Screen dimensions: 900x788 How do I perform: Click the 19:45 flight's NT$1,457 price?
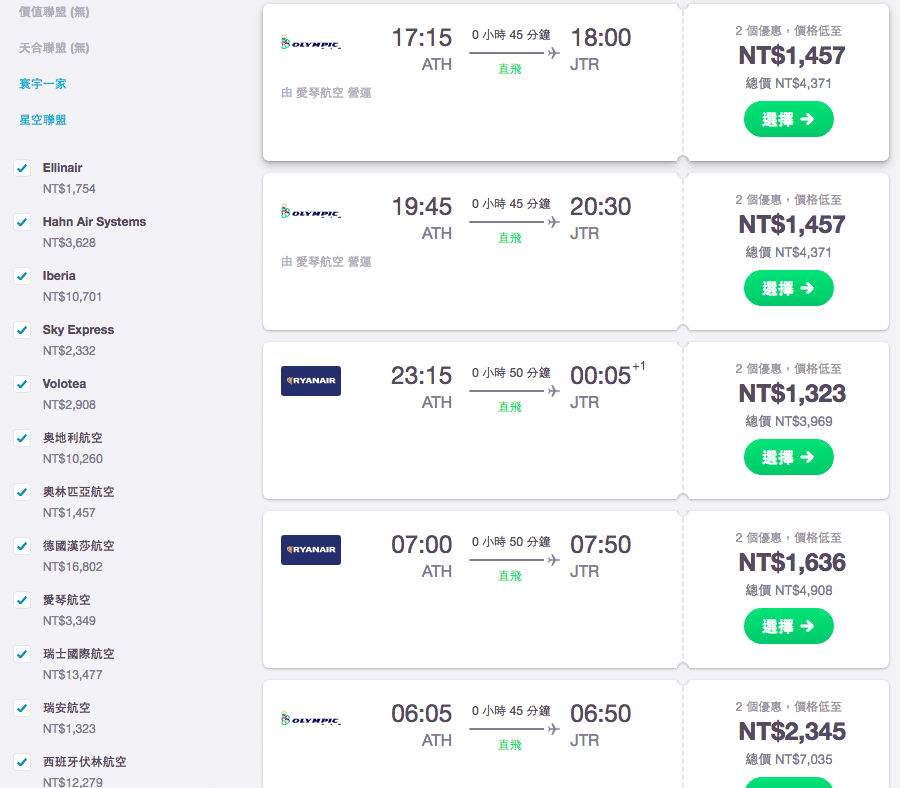pos(792,224)
